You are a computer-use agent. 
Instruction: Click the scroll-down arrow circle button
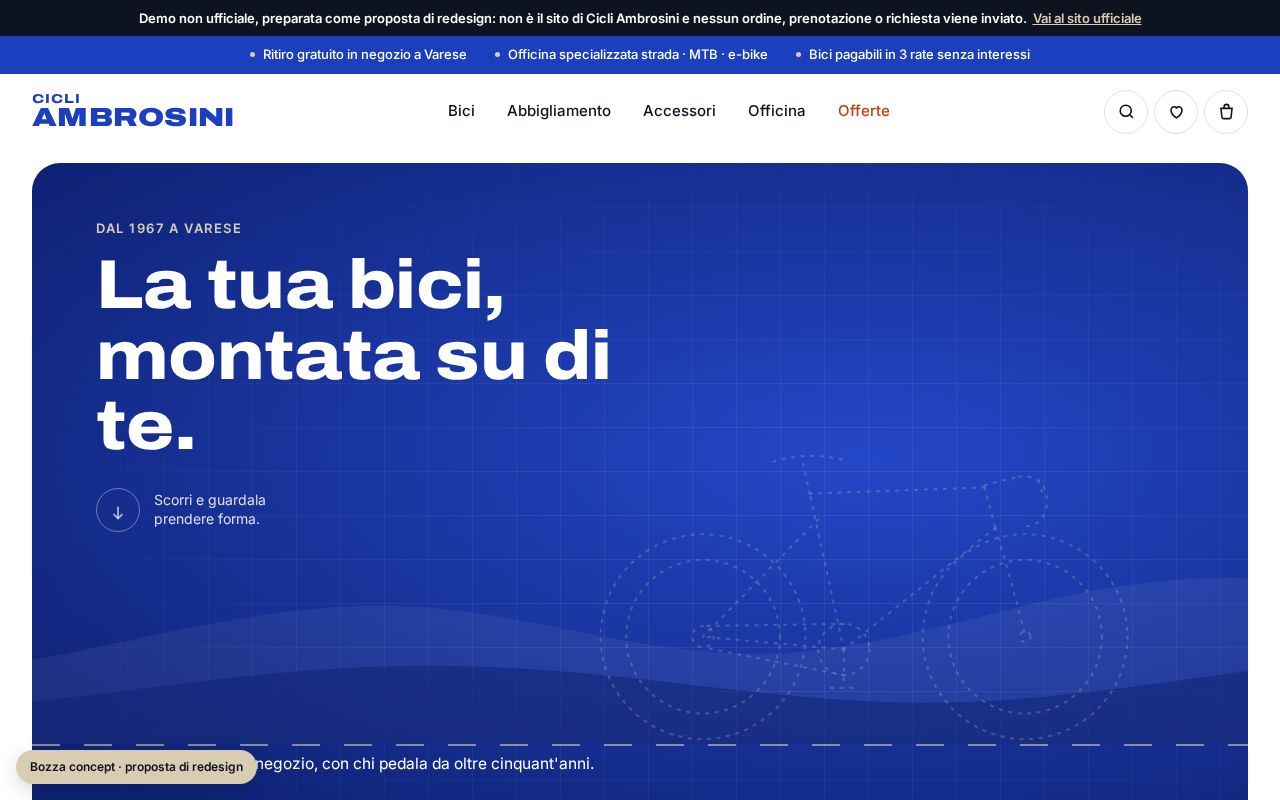click(x=118, y=510)
